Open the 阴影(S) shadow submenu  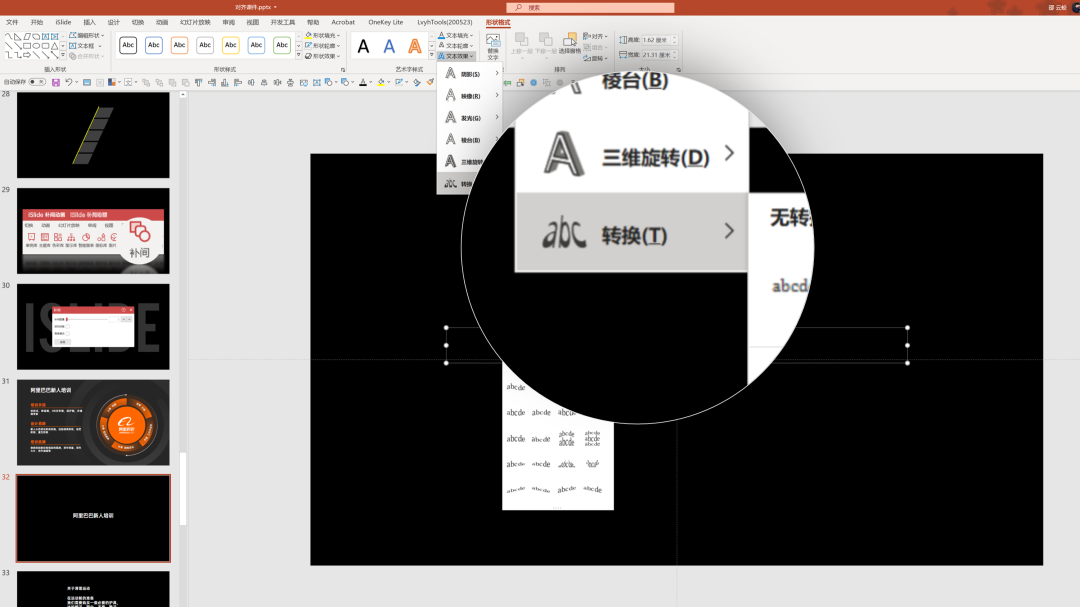coord(470,74)
